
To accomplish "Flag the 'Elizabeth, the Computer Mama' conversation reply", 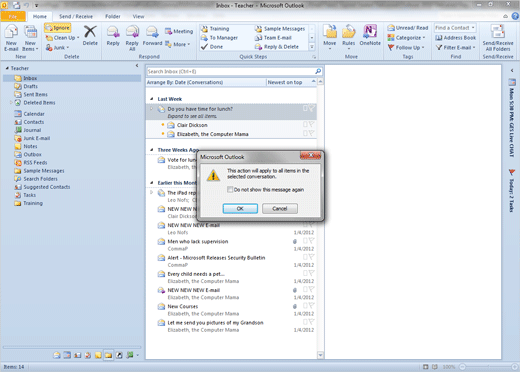I will pos(311,133).
